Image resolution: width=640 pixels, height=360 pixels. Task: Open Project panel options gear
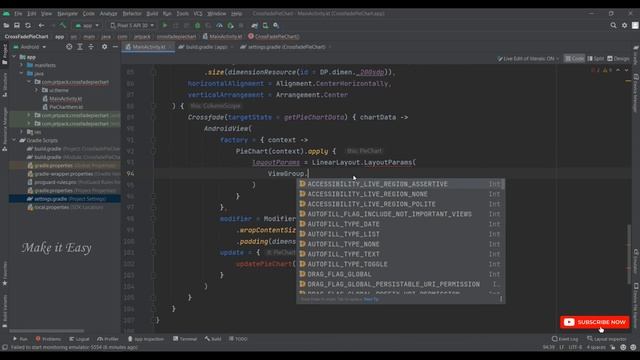(104, 47)
